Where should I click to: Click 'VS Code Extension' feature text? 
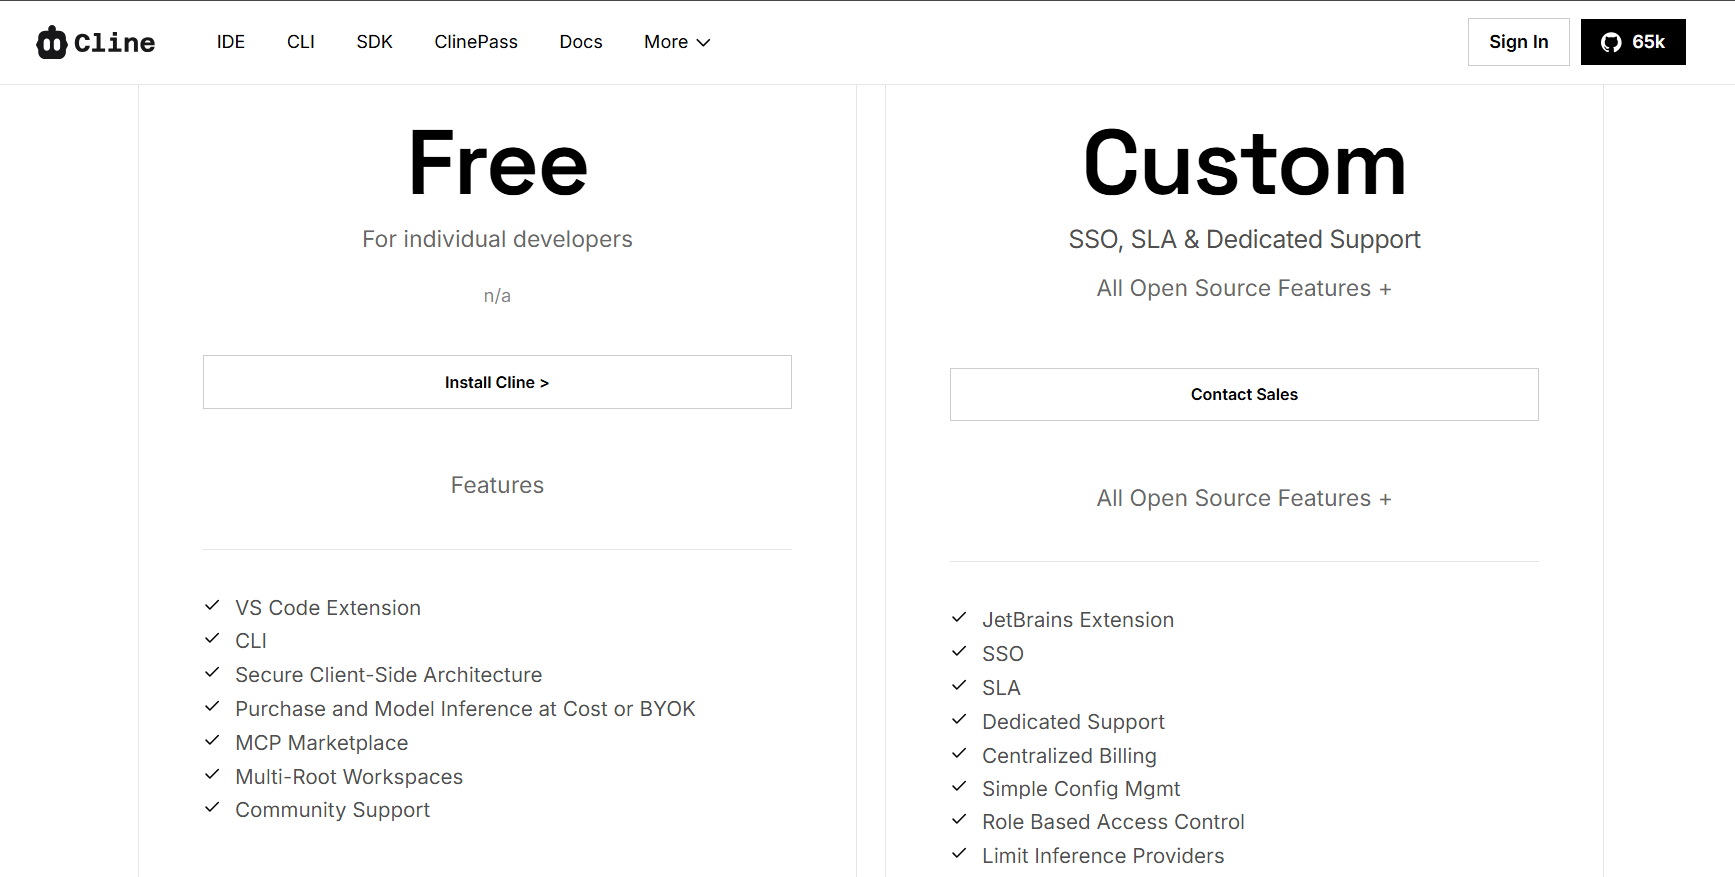pyautogui.click(x=328, y=608)
